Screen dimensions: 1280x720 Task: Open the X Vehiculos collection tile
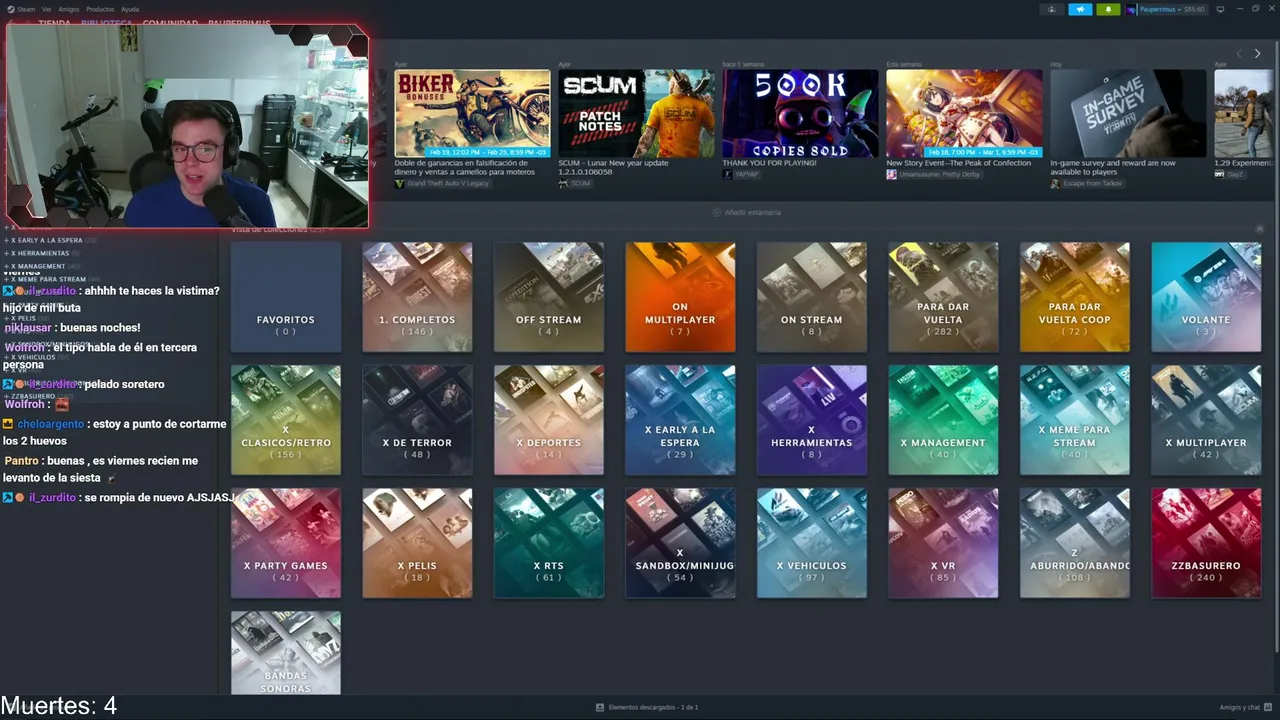tap(812, 543)
